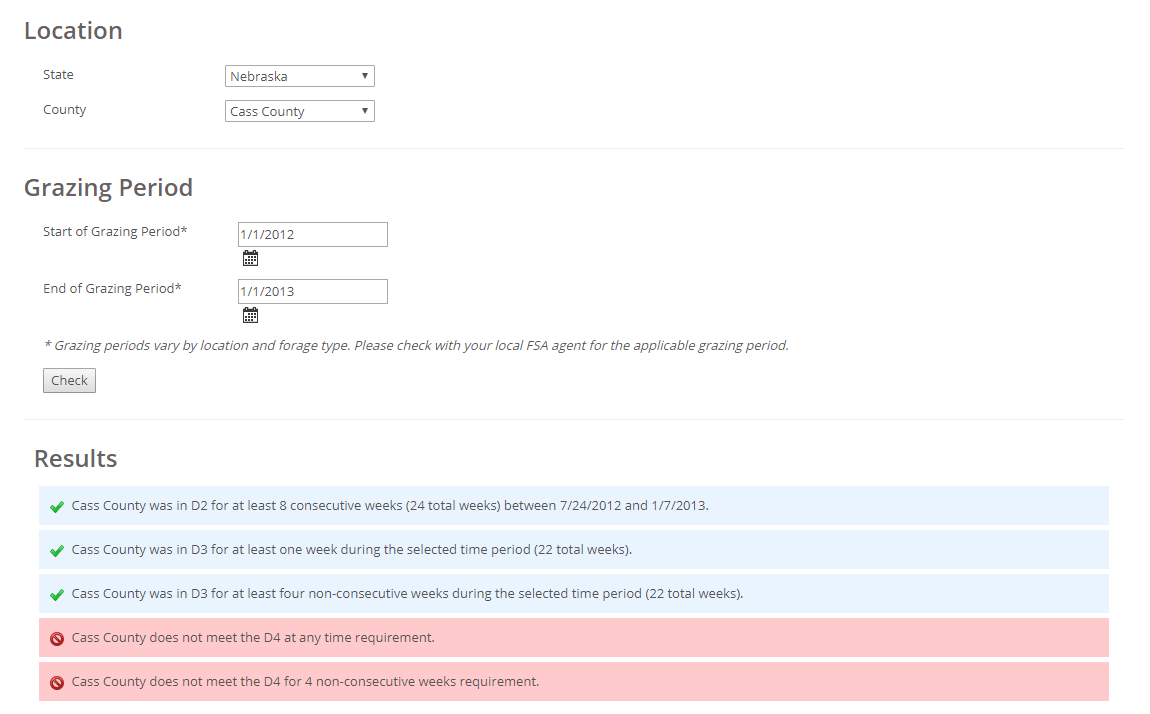
Task: Click inside the End of Grazing Period date field
Action: pos(312,290)
